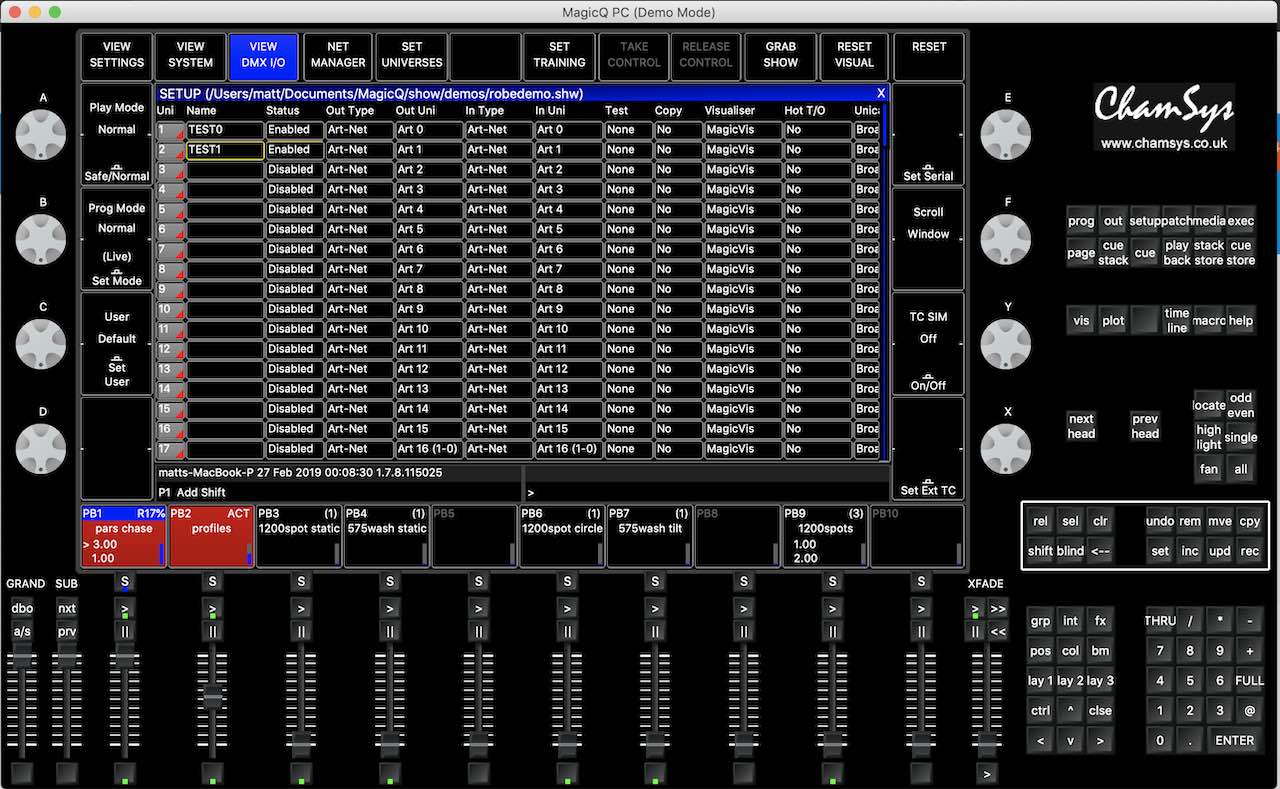Click the next head key
The image size is (1280, 789).
(1081, 426)
